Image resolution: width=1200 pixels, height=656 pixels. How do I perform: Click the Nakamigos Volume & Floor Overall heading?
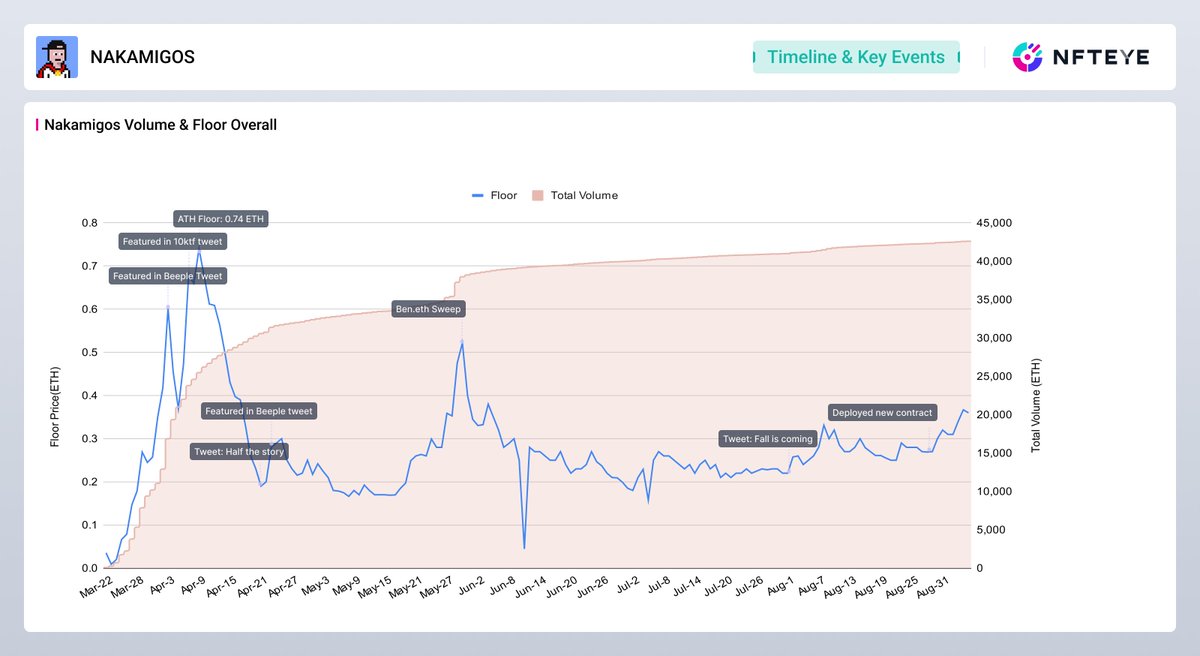(x=160, y=125)
